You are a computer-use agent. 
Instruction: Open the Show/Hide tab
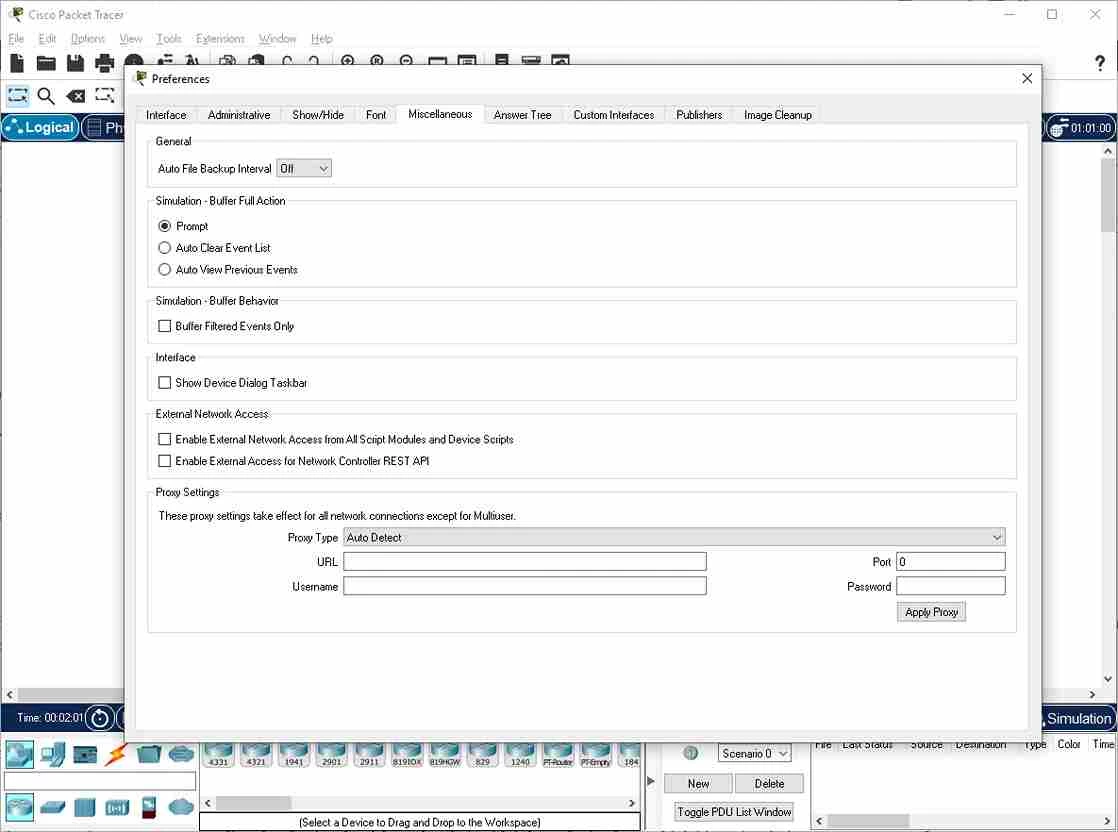318,115
